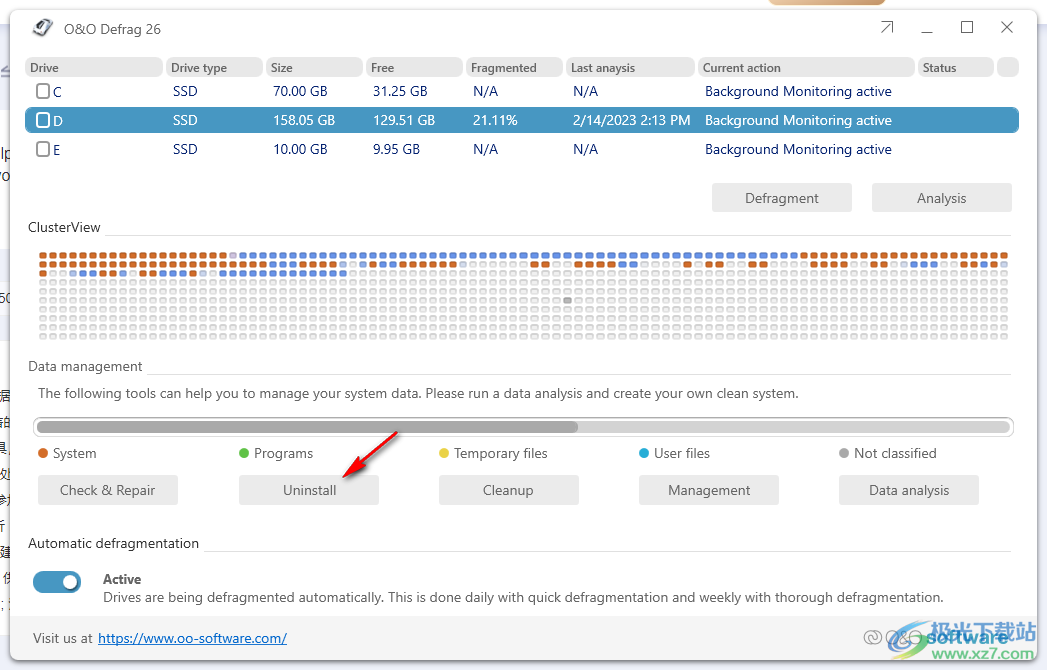Click the gray Not classified legend dot
Screen dimensions: 1047x670
coord(844,453)
